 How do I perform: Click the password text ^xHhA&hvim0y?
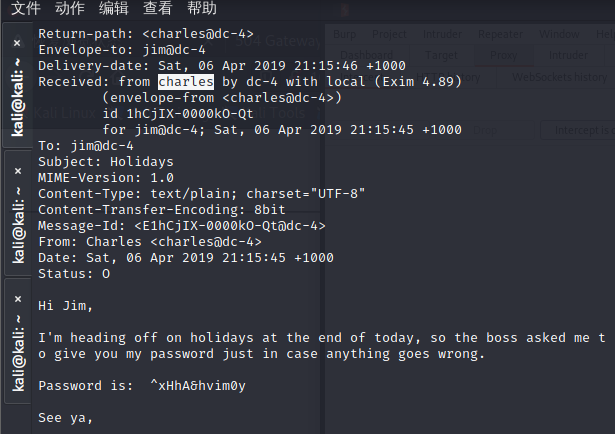coord(198,385)
